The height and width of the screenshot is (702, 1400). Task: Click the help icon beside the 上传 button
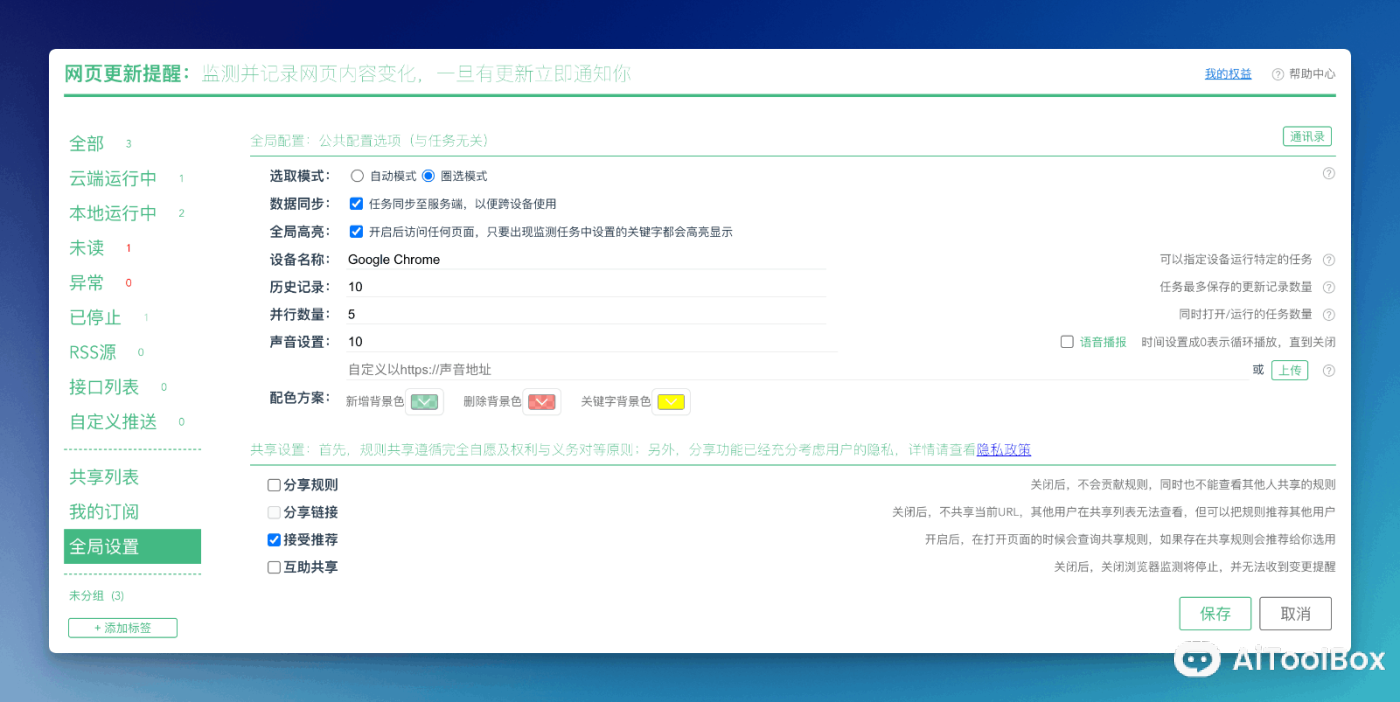coord(1329,369)
